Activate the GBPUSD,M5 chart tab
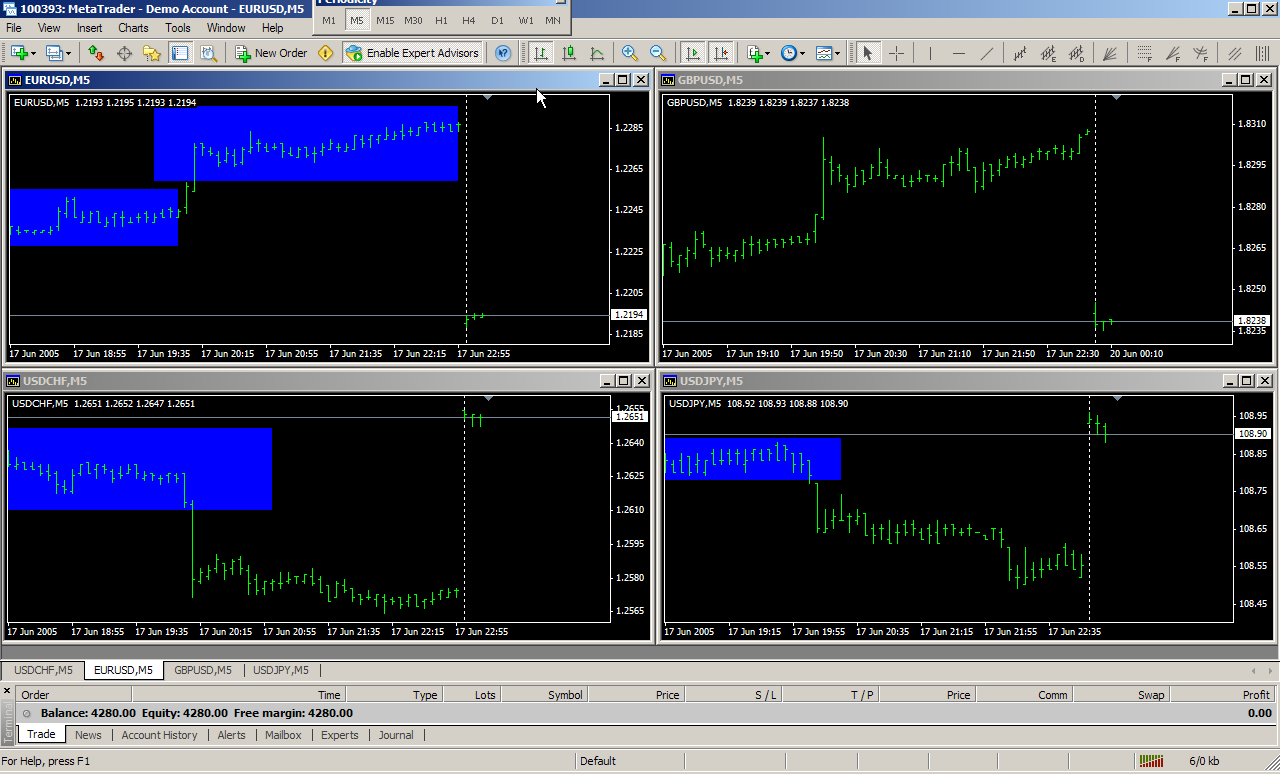Screen dimensions: 1280x774 point(202,670)
